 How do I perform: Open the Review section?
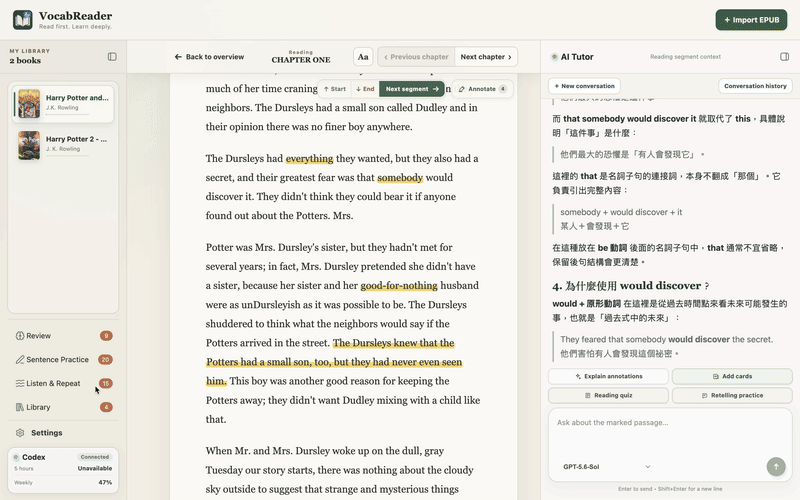coord(63,336)
